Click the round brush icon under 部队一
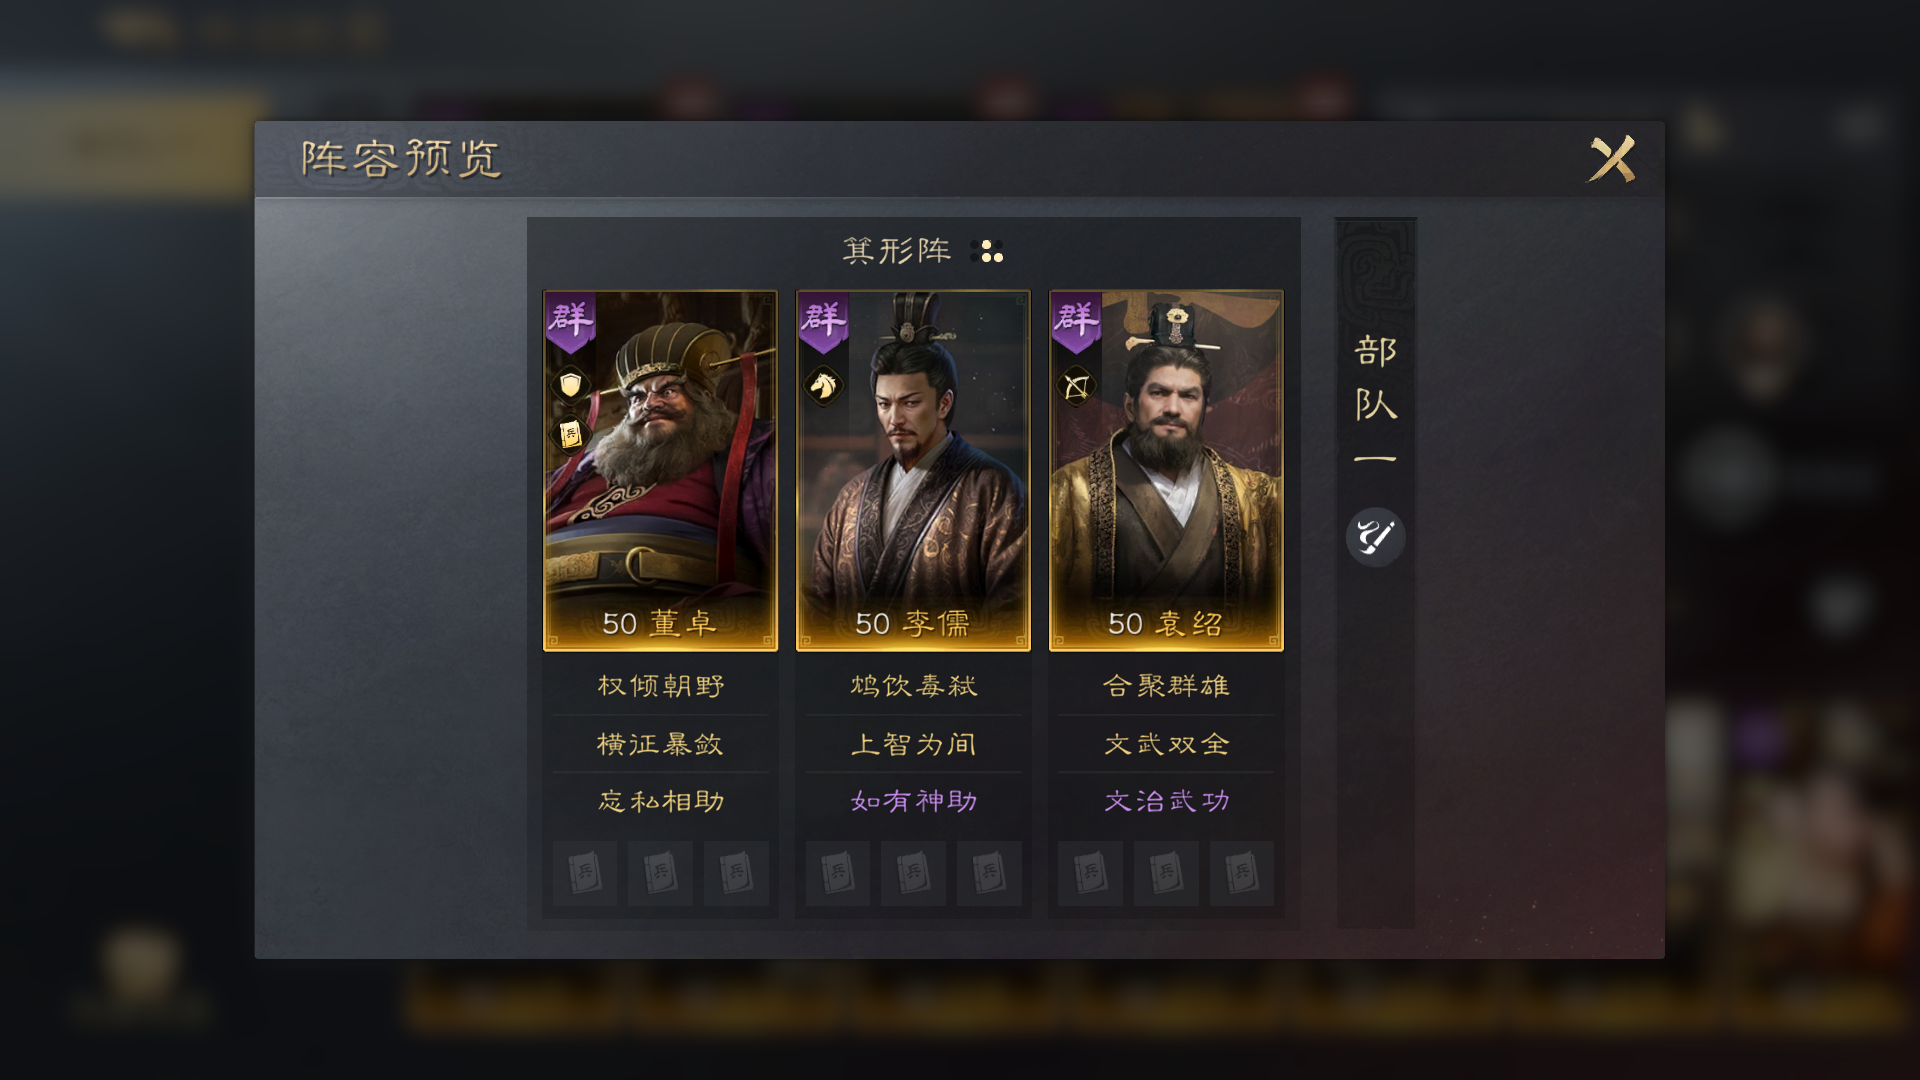Viewport: 1920px width, 1080px height. [x=1376, y=537]
